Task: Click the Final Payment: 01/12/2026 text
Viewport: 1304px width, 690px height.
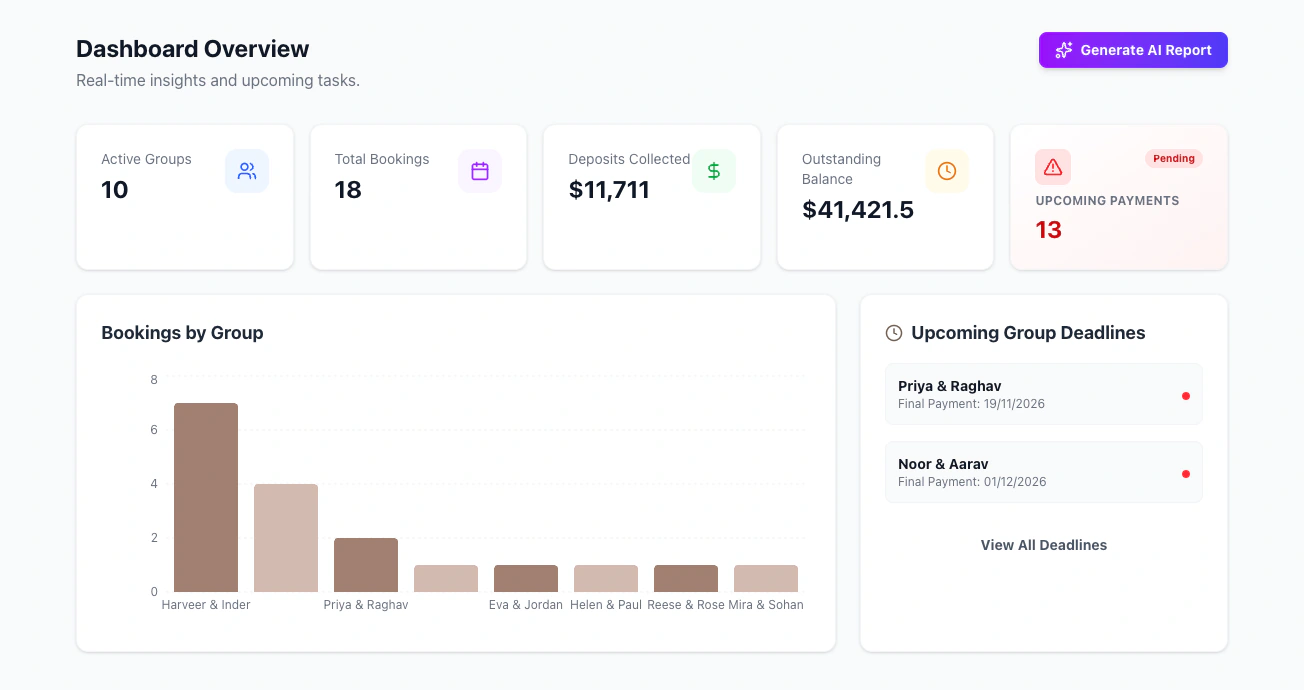Action: tap(972, 482)
